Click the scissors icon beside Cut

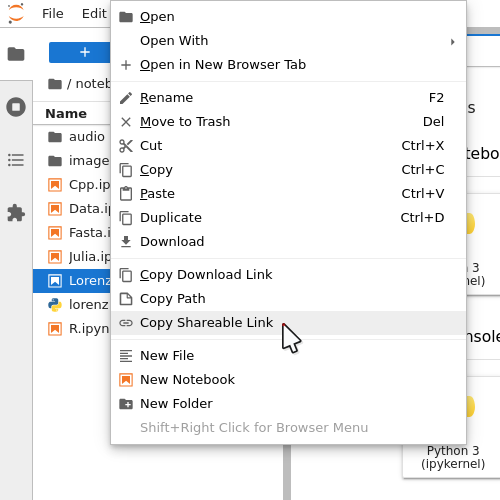(x=126, y=146)
